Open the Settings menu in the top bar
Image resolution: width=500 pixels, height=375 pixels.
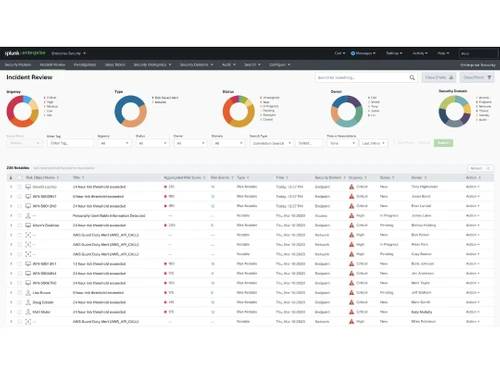[394, 53]
